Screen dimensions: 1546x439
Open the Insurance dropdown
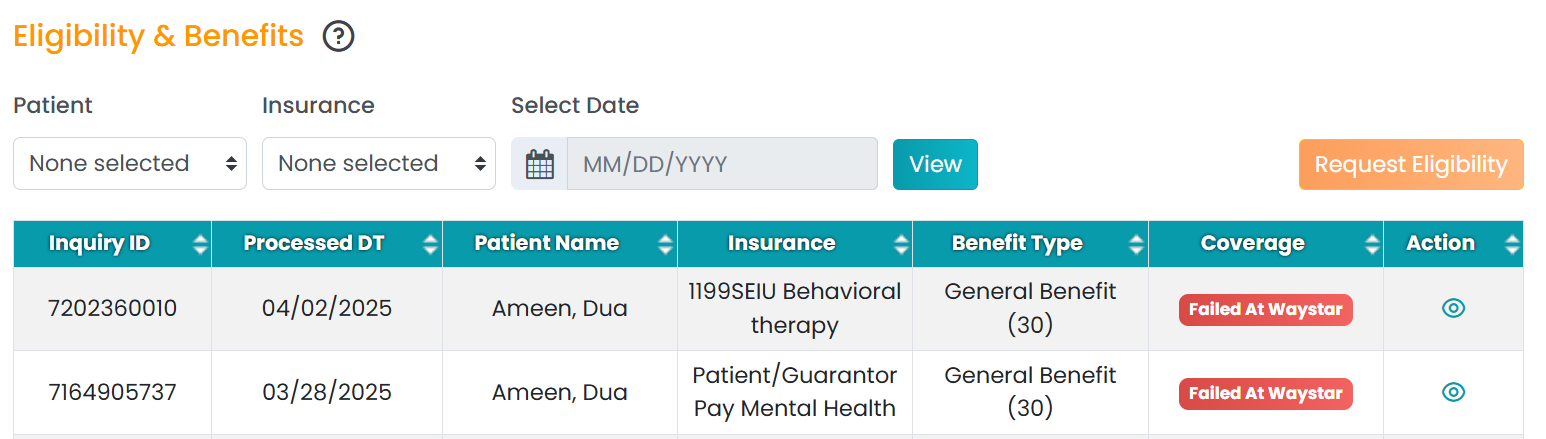tap(379, 164)
